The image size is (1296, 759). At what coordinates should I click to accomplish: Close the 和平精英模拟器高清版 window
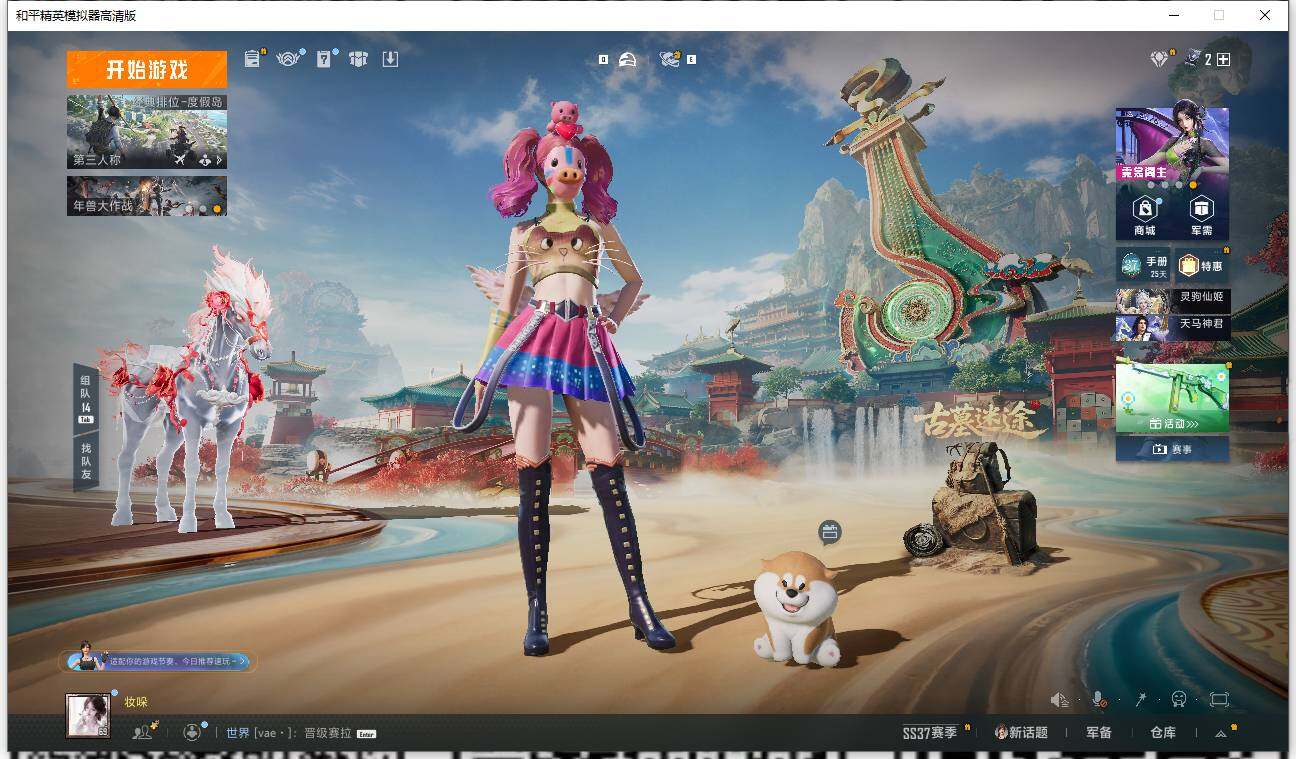1265,15
